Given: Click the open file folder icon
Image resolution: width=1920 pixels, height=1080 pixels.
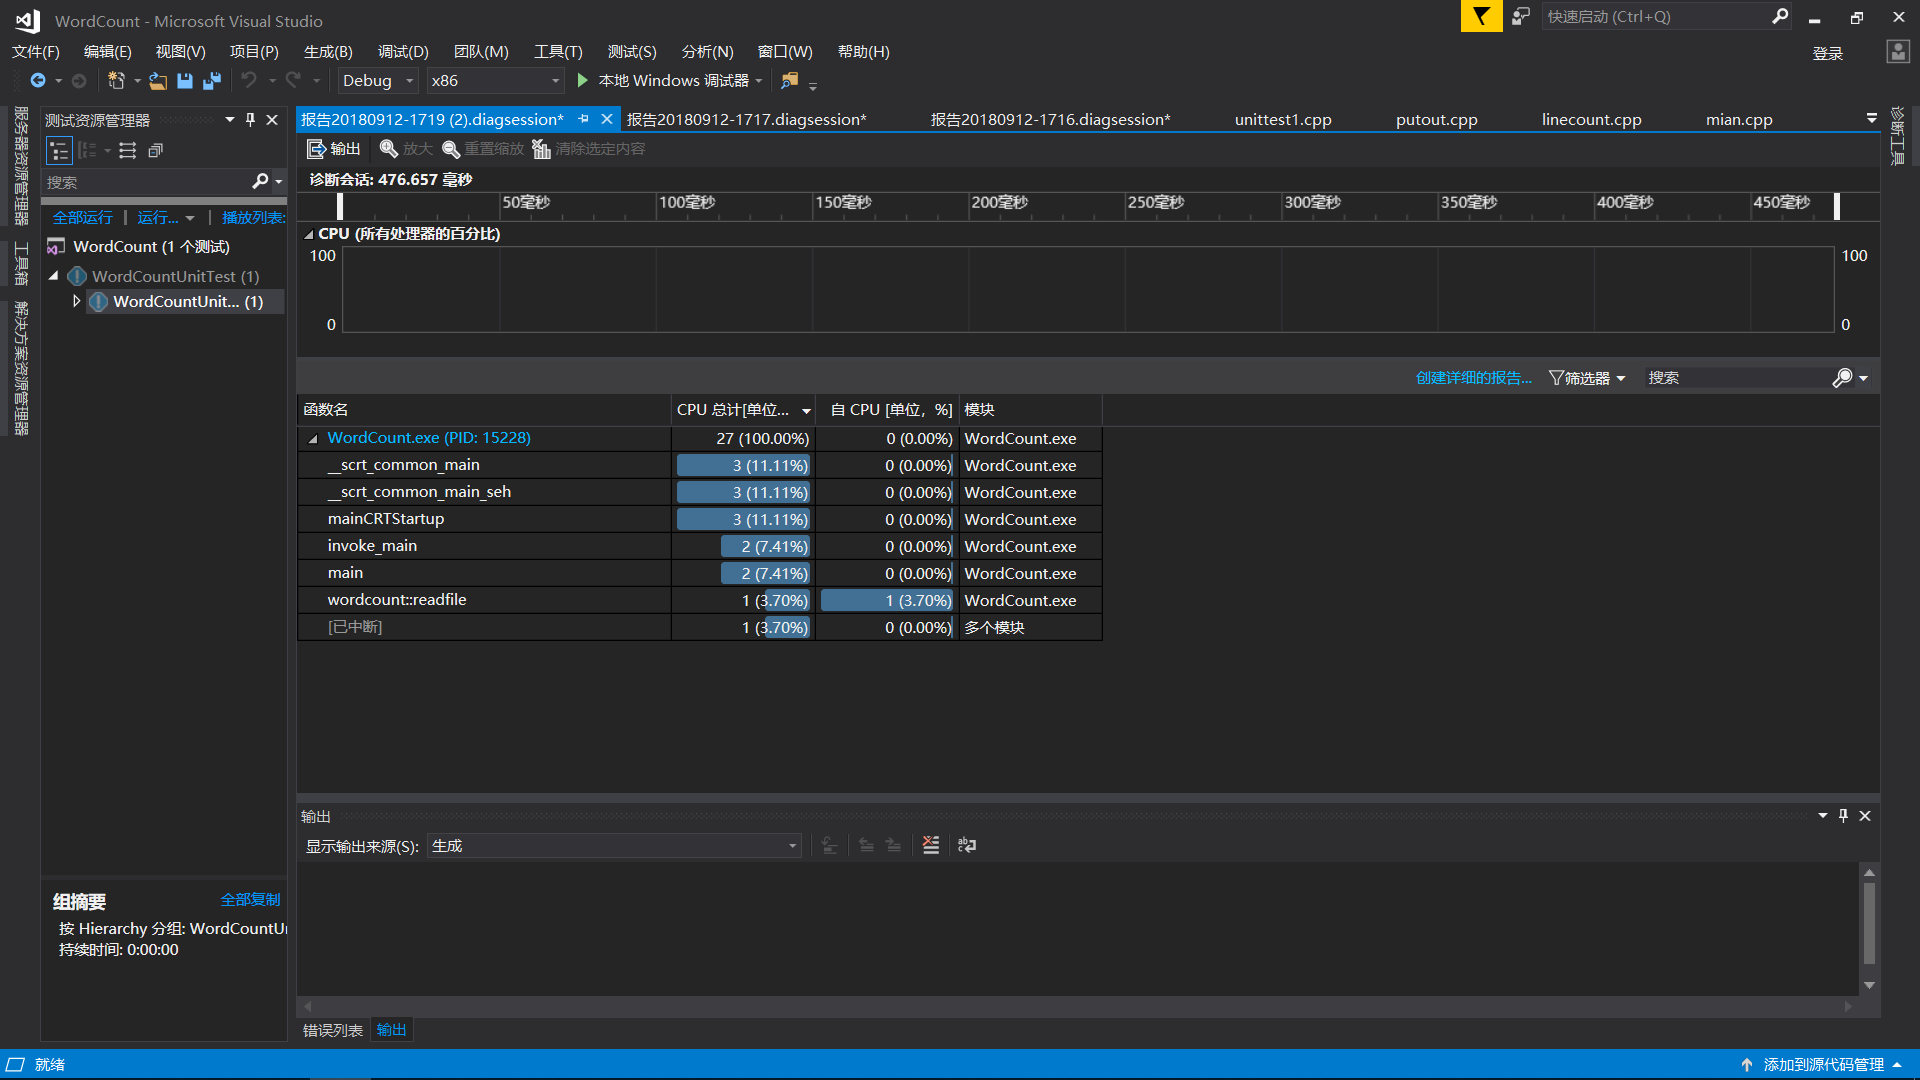Looking at the screenshot, I should click(x=158, y=81).
